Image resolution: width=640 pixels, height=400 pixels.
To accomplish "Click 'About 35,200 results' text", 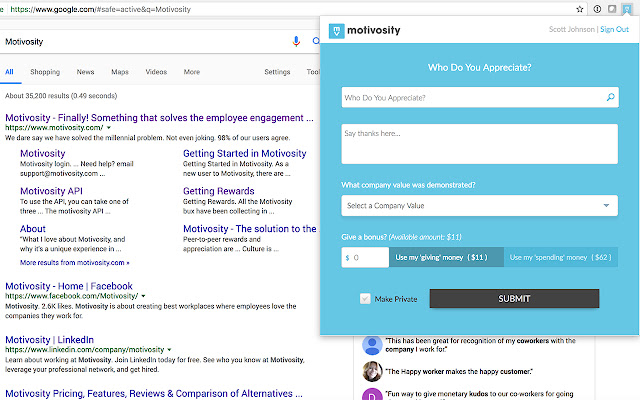I will (x=61, y=96).
